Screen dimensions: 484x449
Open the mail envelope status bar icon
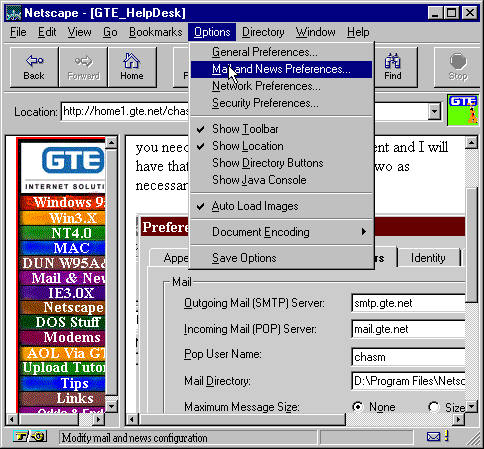(x=433, y=436)
